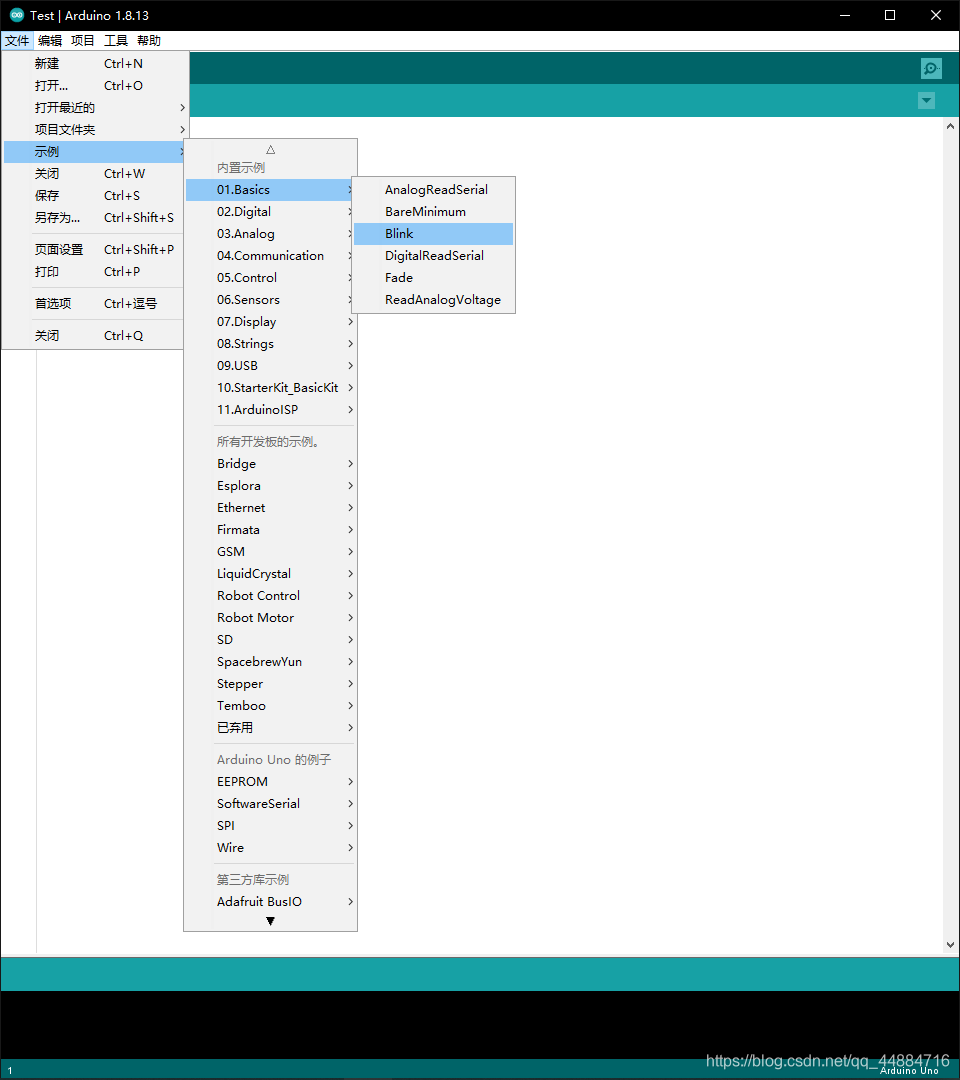This screenshot has width=960, height=1080.
Task: Expand 项目文件夹 submenu
Action: coord(96,129)
